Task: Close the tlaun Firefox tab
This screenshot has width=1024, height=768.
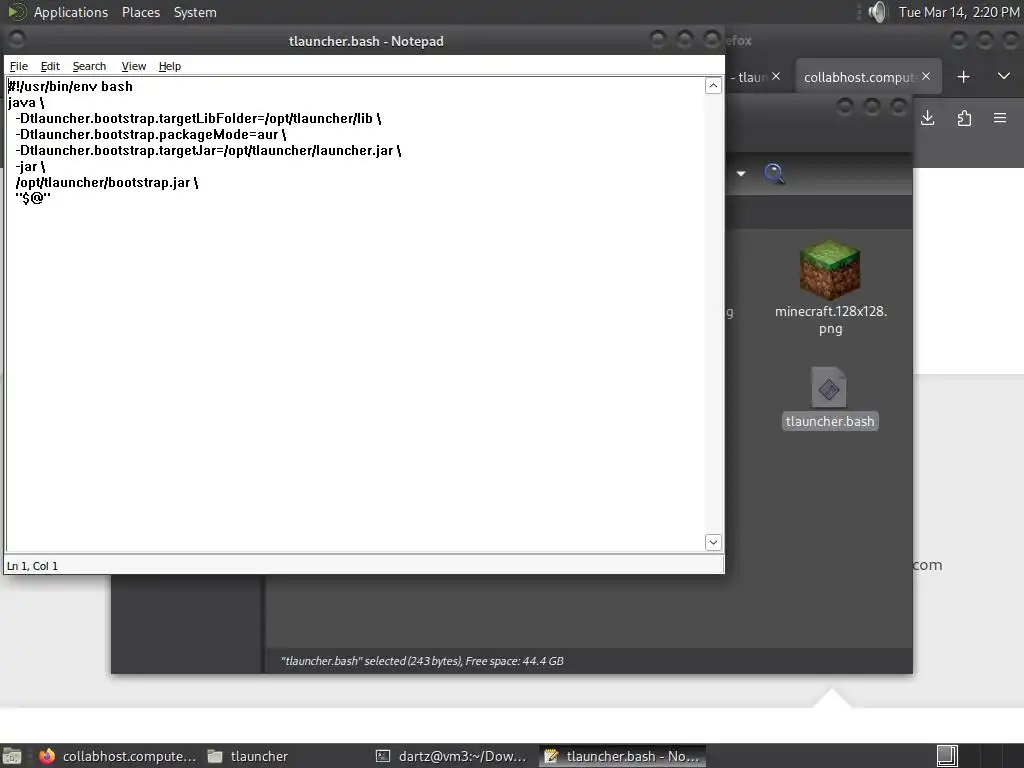Action: [x=776, y=76]
